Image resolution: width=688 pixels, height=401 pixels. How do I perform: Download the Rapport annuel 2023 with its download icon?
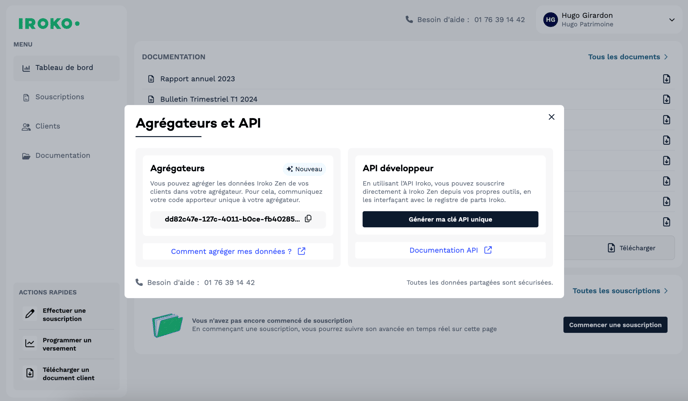(x=666, y=79)
